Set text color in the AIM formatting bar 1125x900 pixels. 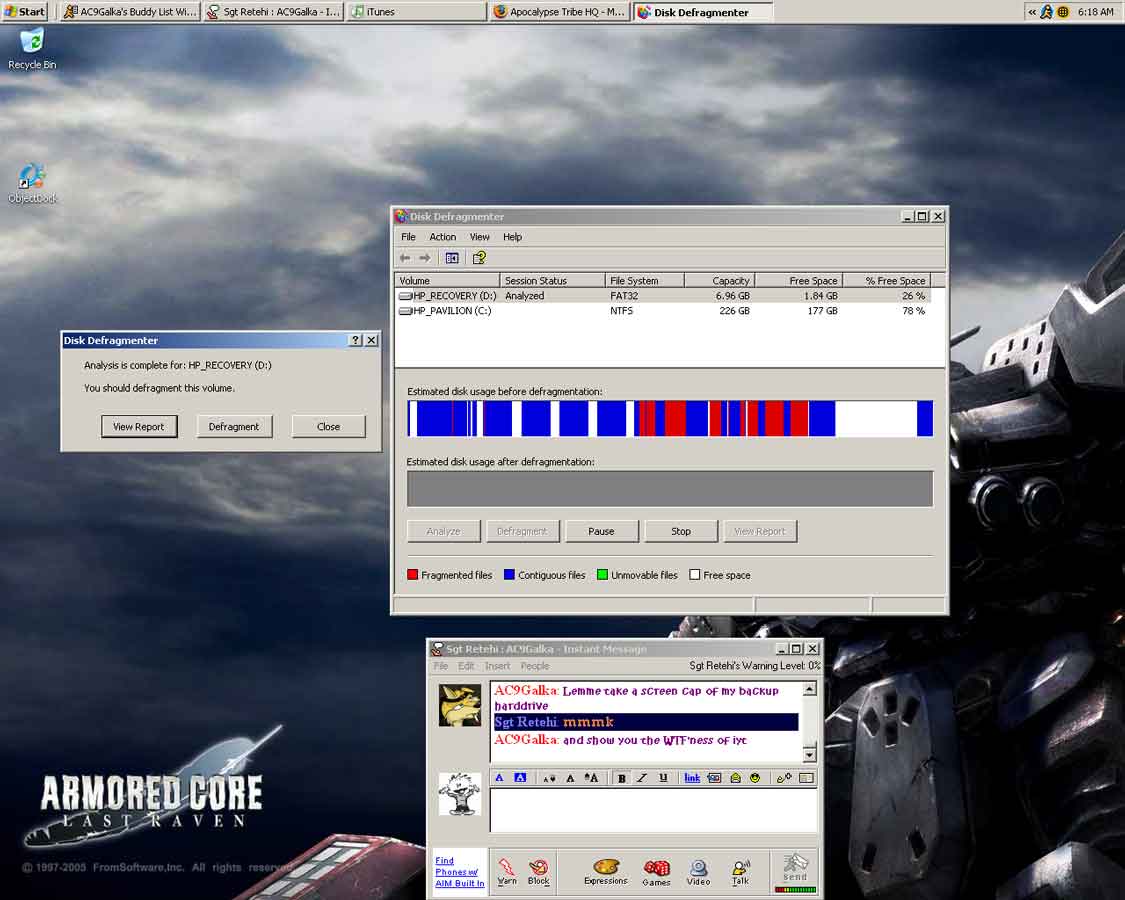point(500,778)
